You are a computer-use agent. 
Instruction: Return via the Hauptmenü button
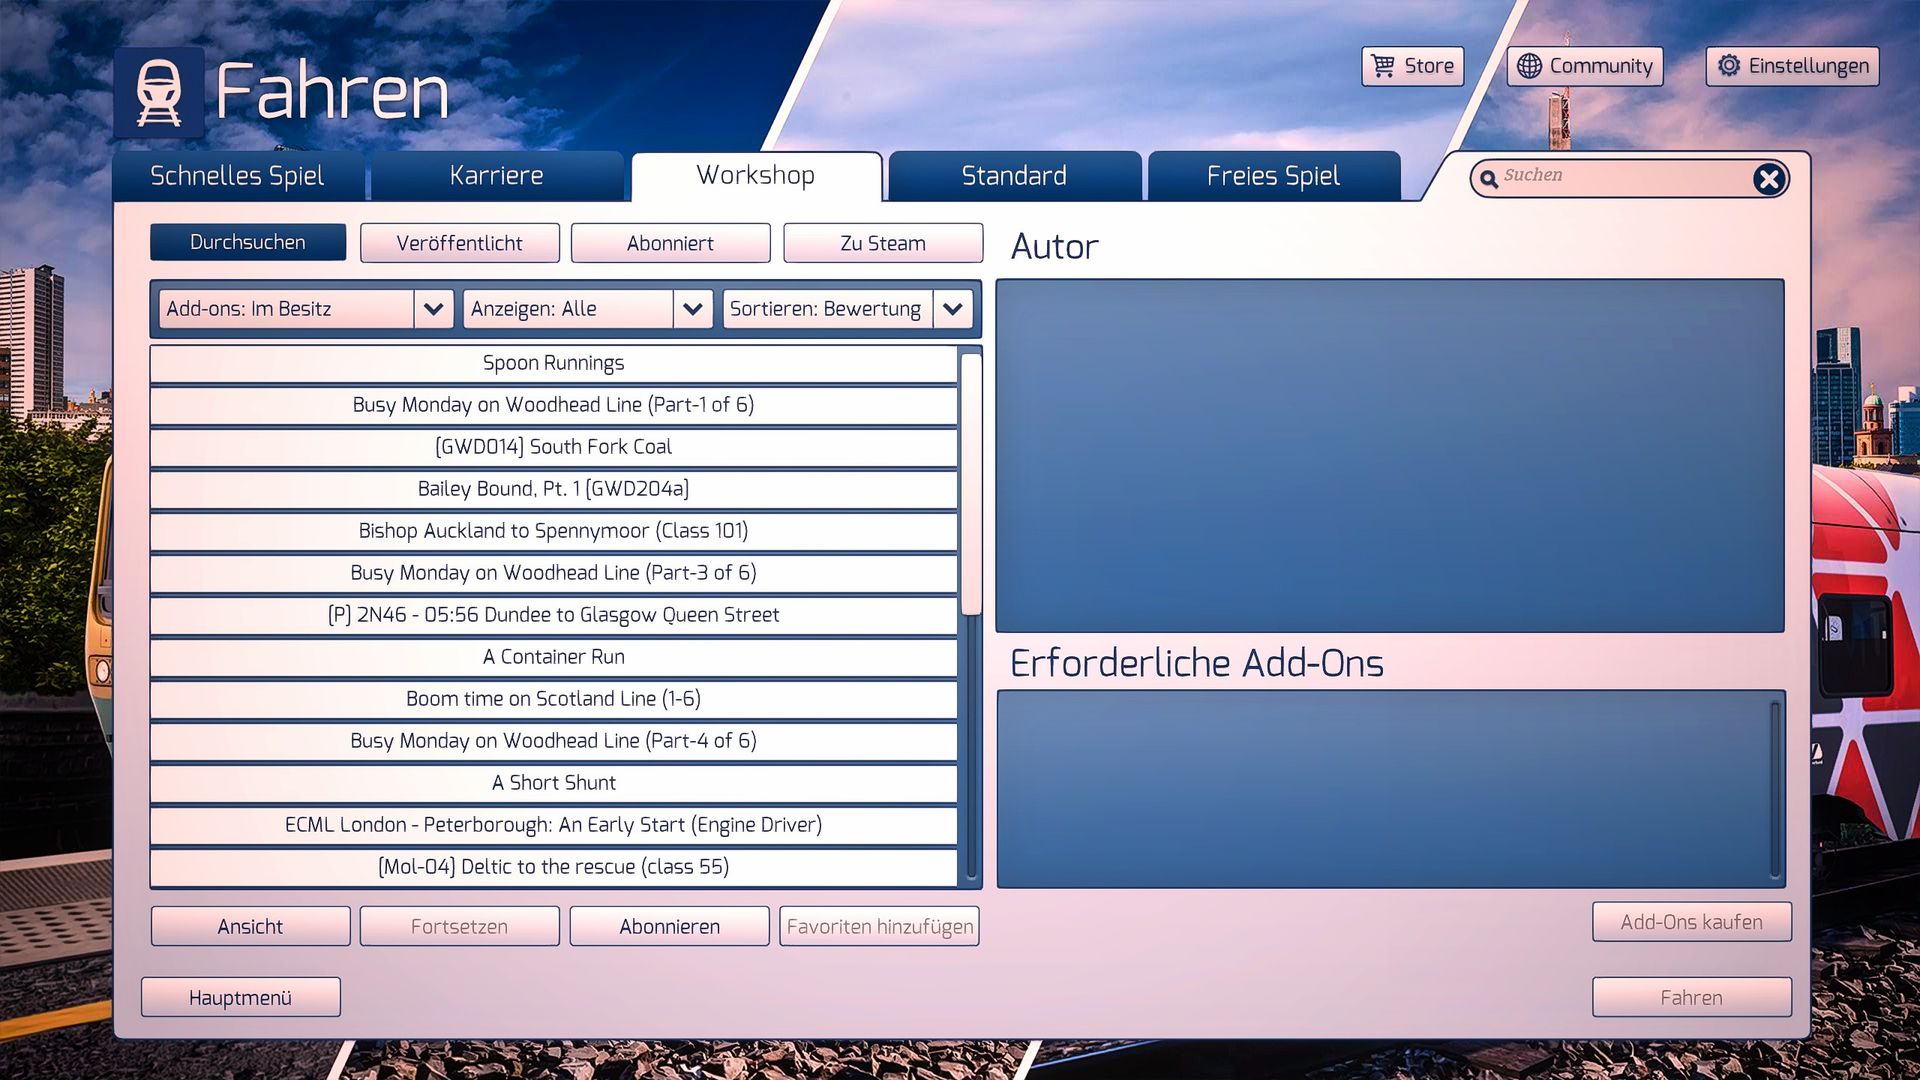[240, 997]
